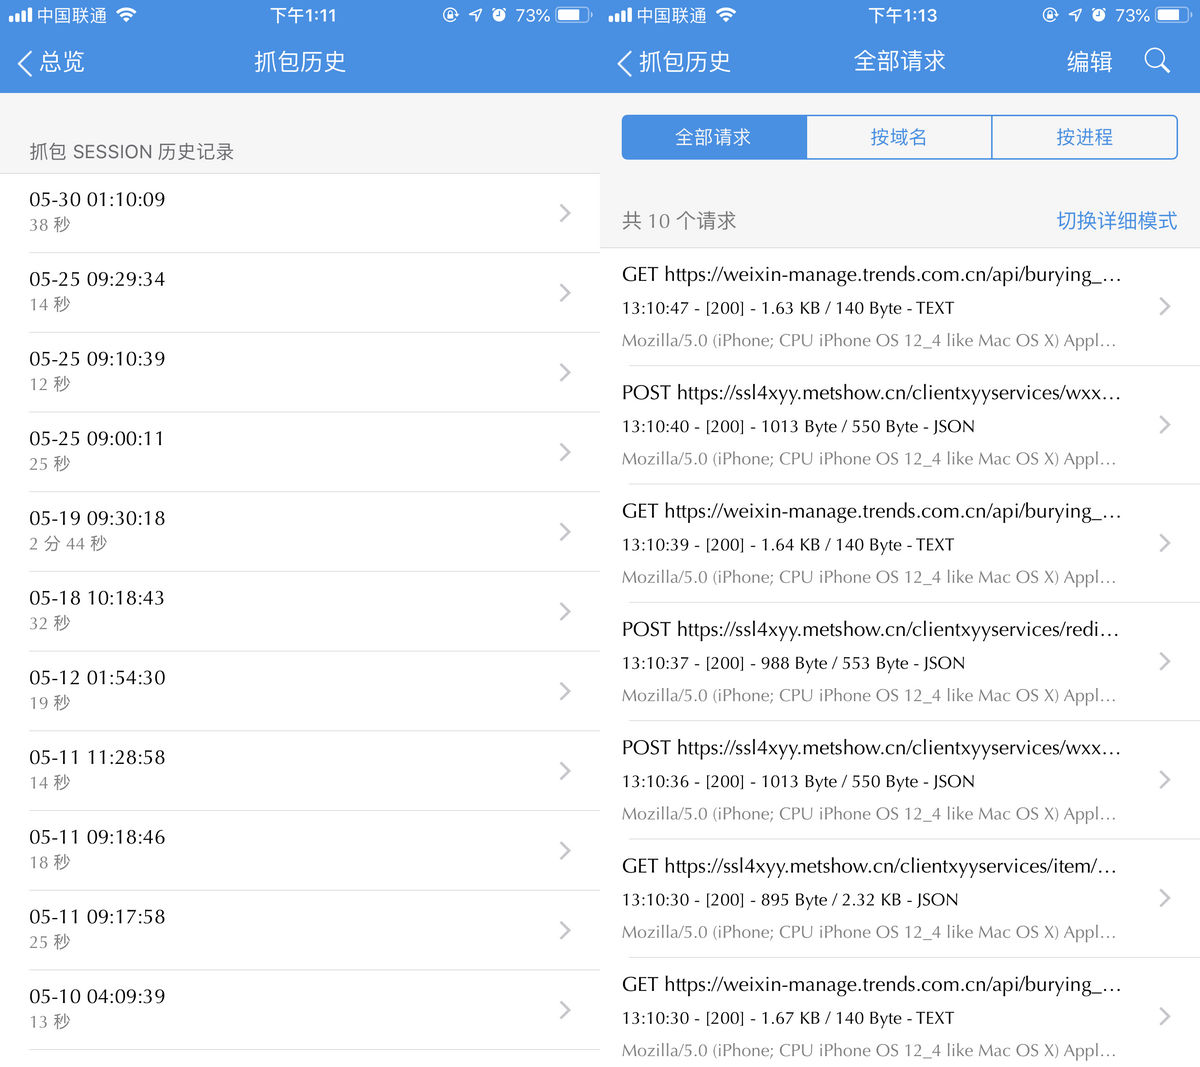The height and width of the screenshot is (1067, 1200).
Task: Open the POST redi request via its chevron
Action: [x=1164, y=661]
